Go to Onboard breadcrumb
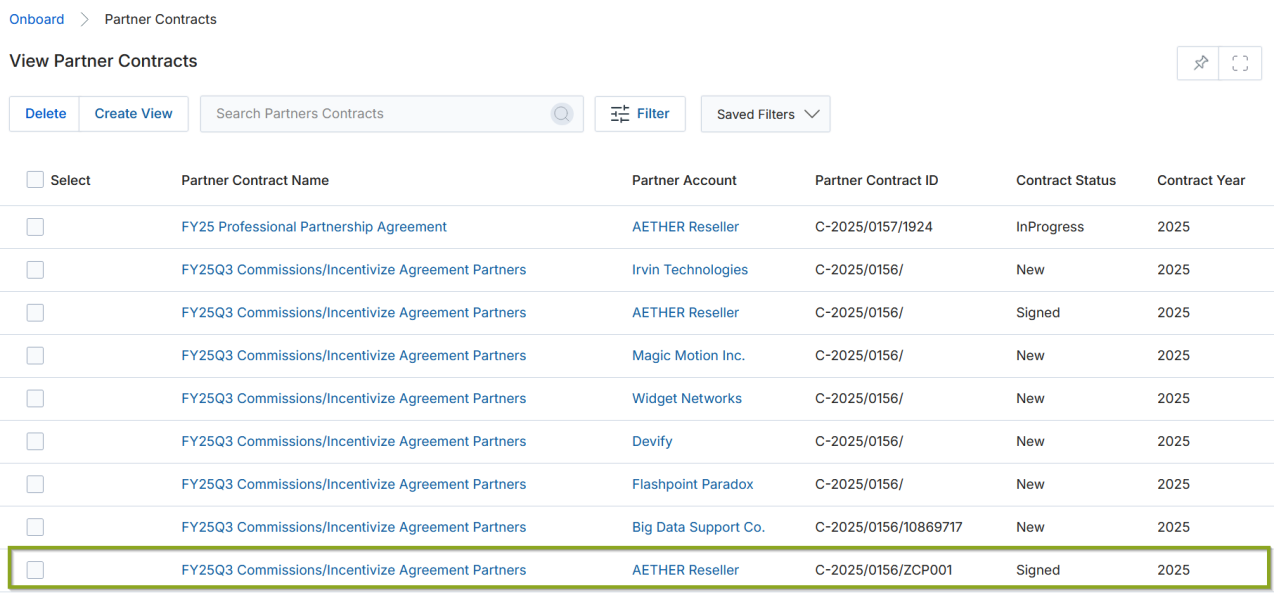 click(37, 19)
